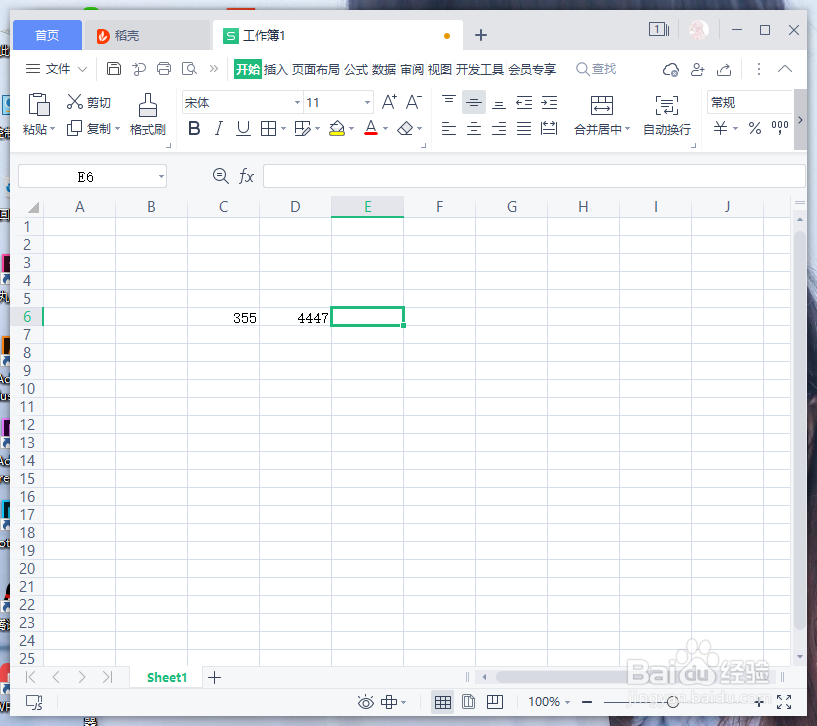The height and width of the screenshot is (726, 817).
Task: Open font name dropdown 宋体
Action: pos(297,103)
